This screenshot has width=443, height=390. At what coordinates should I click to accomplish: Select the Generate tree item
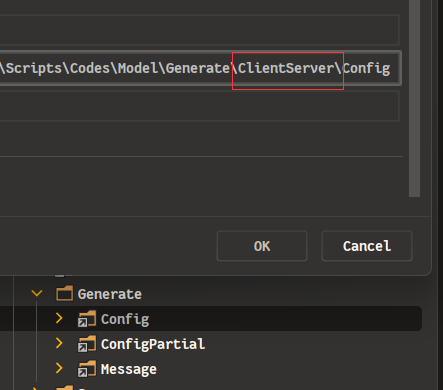pyautogui.click(x=110, y=294)
